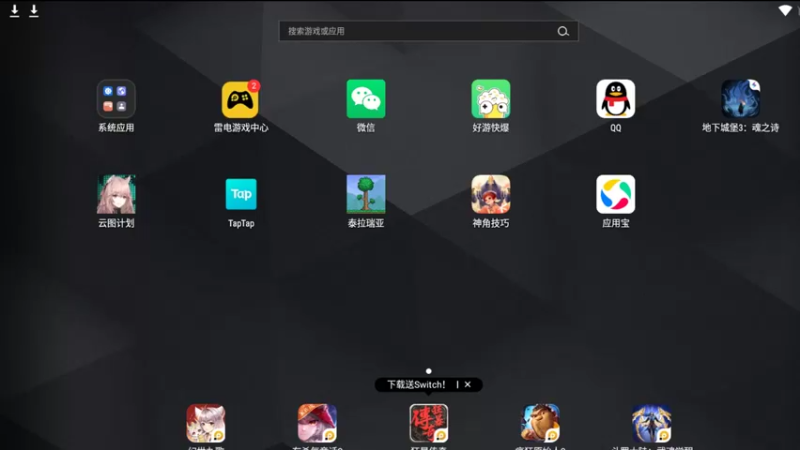This screenshot has height=450, width=800.
Task: Click the home page indicator dot
Action: click(429, 371)
